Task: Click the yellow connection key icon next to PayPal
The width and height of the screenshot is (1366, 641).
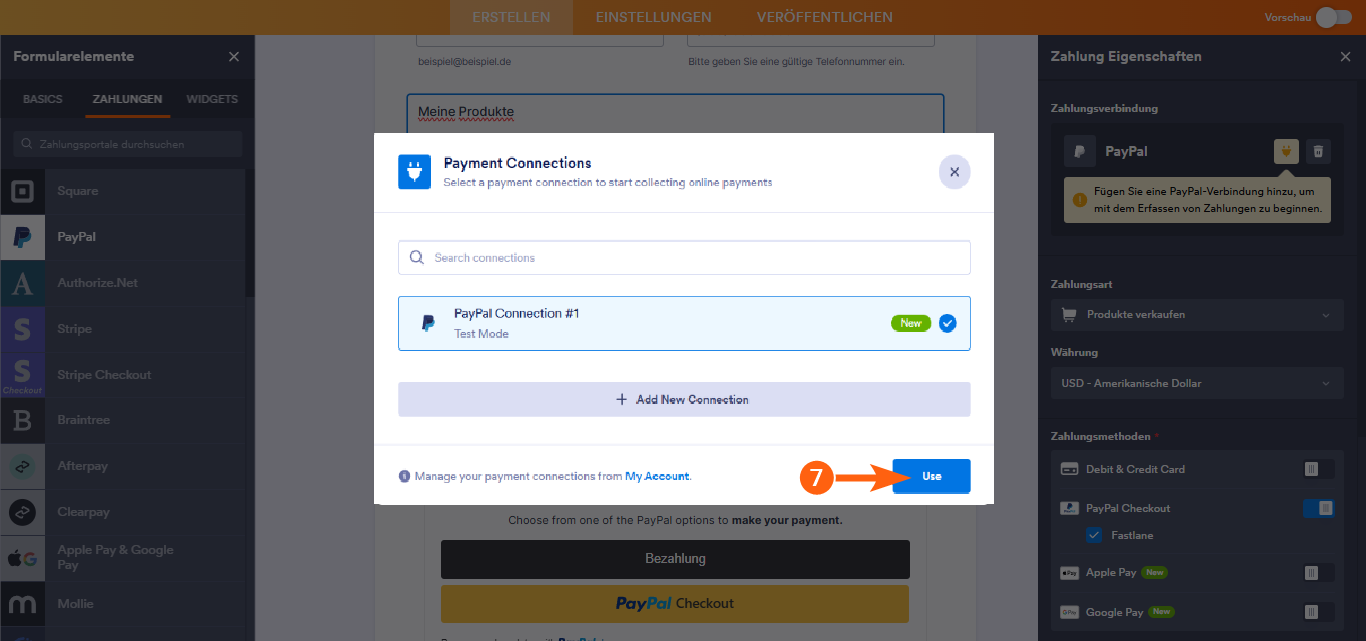Action: click(x=1285, y=151)
